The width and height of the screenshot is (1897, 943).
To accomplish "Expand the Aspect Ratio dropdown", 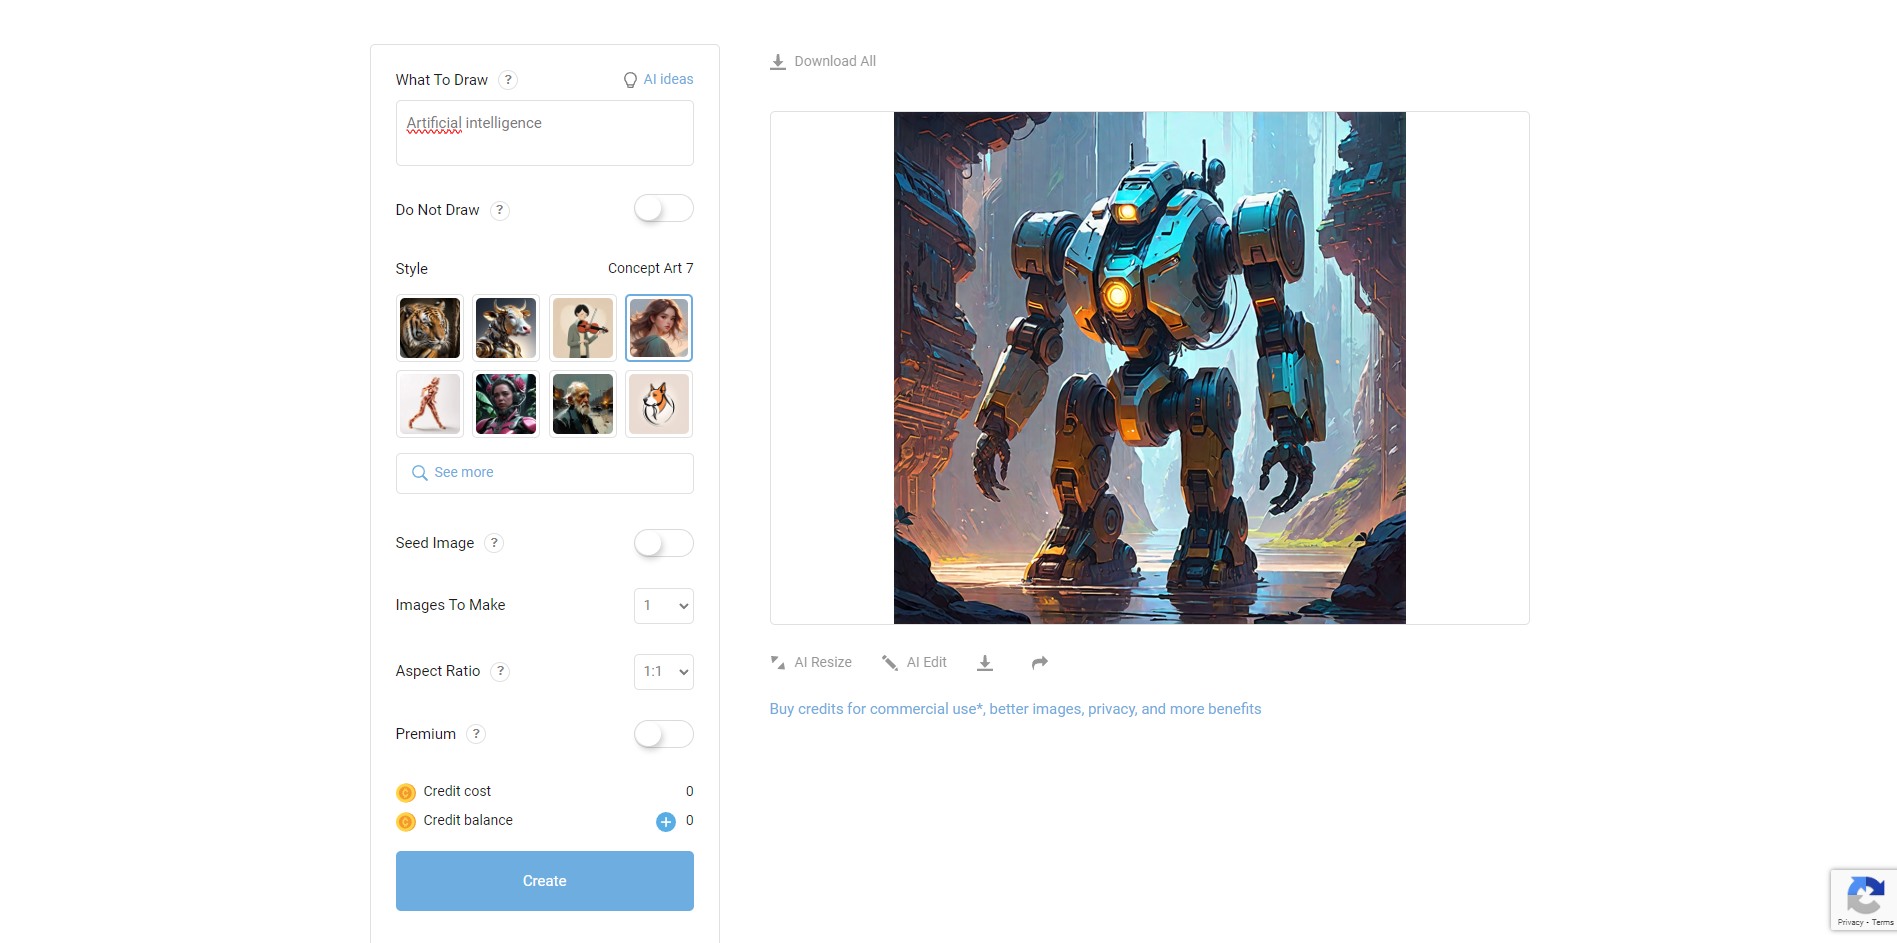I will [x=664, y=672].
